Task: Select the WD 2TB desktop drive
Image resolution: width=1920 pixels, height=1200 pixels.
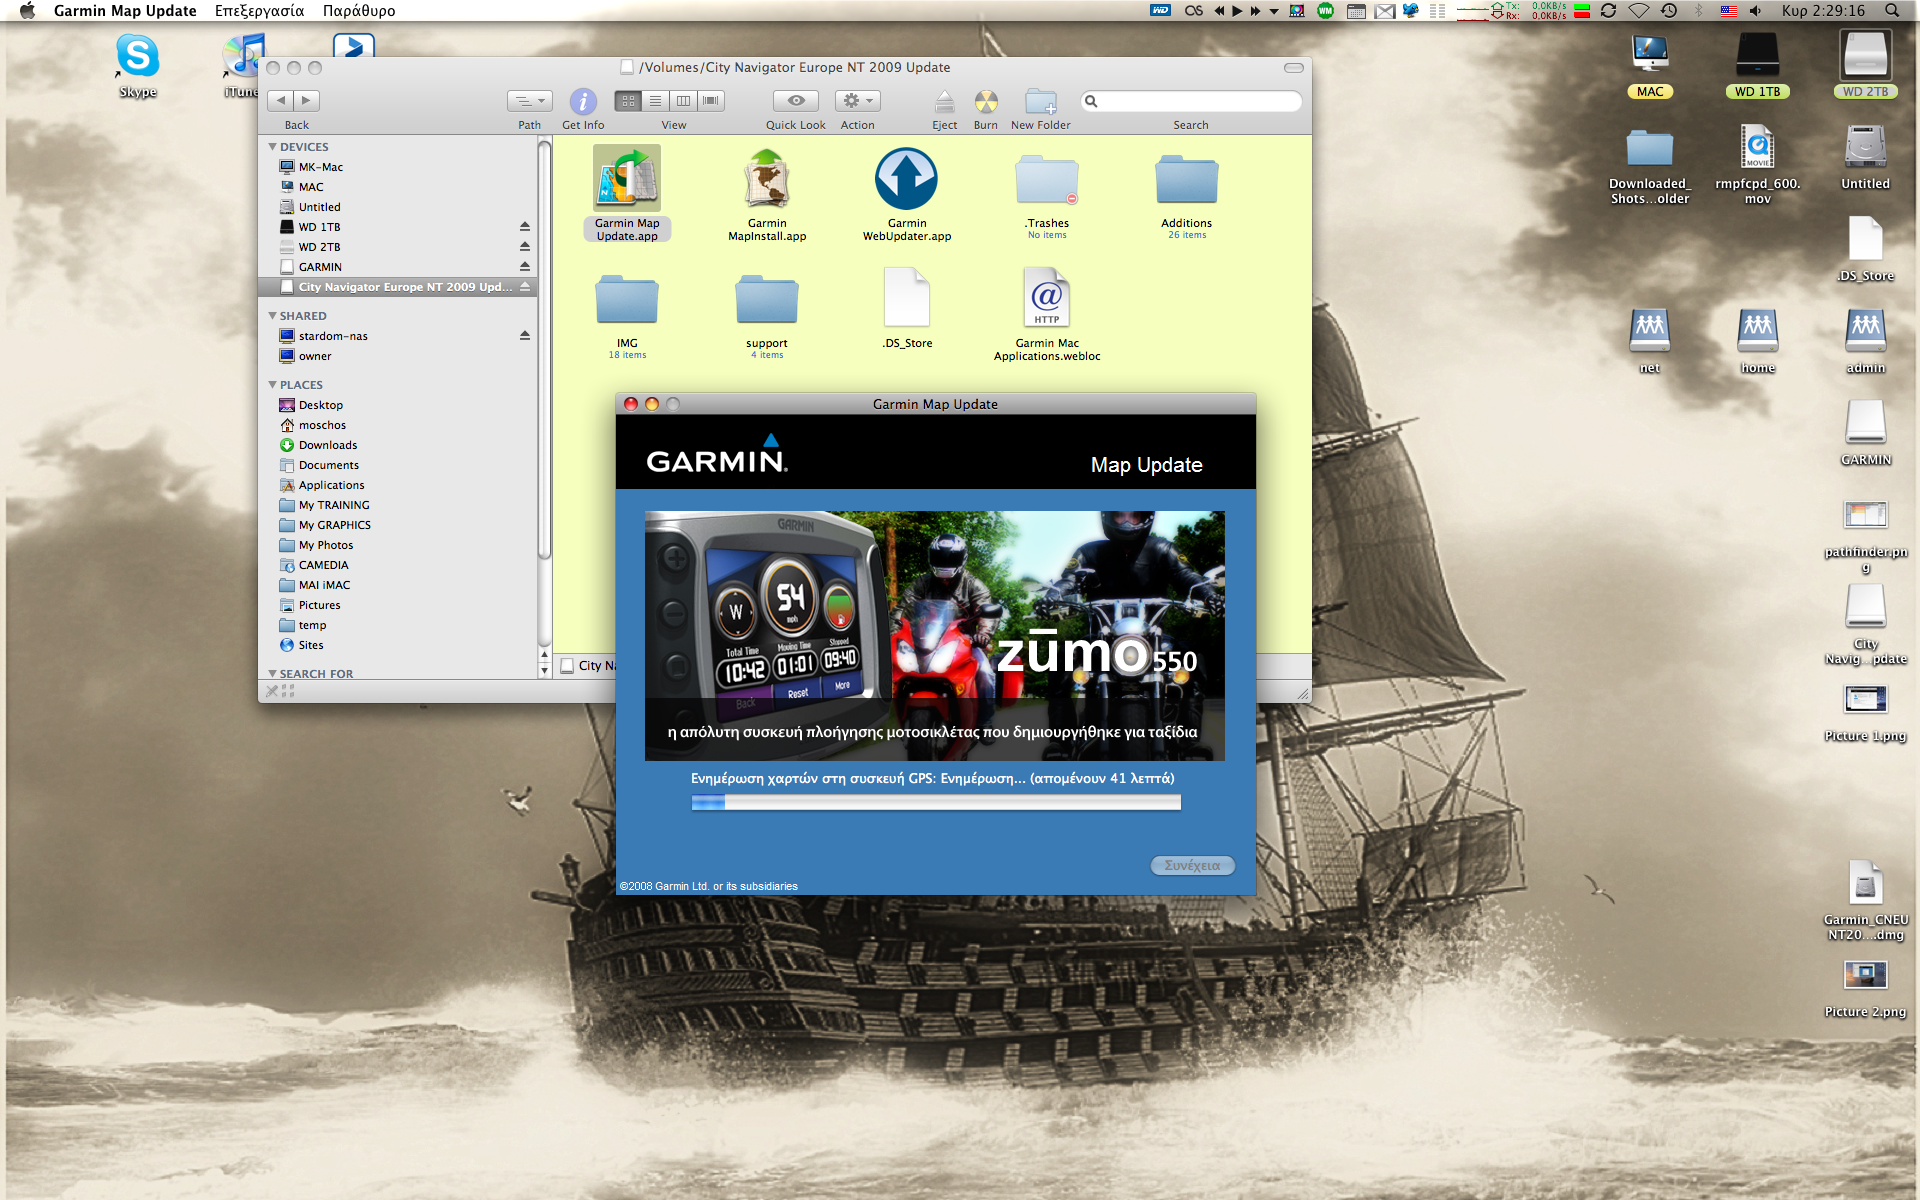Action: coord(1865,65)
